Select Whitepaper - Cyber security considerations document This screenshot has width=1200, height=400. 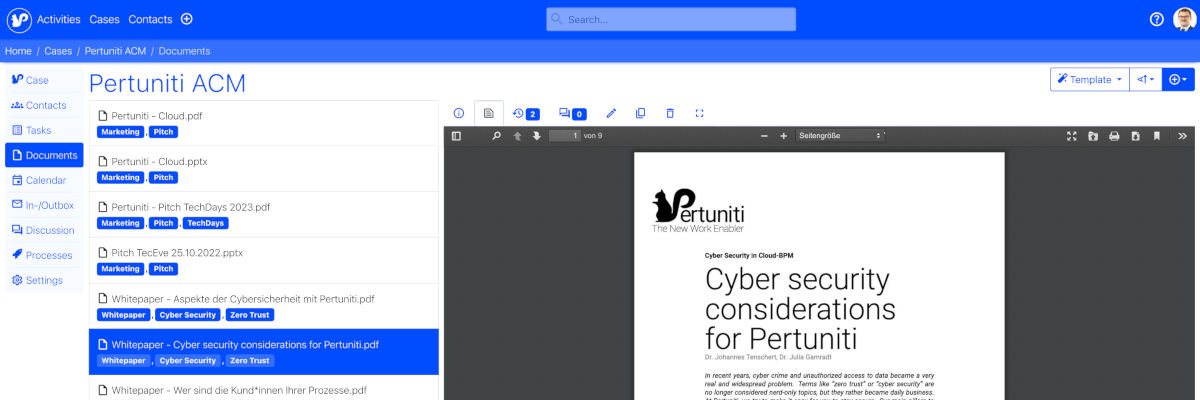tap(264, 352)
